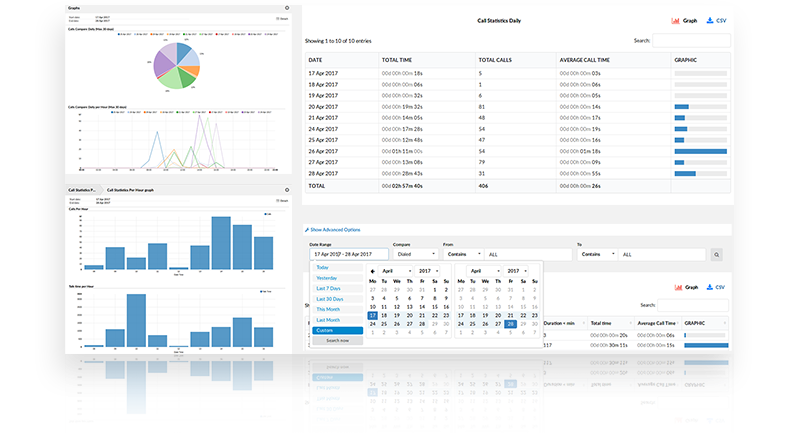The height and width of the screenshot is (435, 800).
Task: Sort daily table by TOTAL CALLS header
Action: pos(516,60)
